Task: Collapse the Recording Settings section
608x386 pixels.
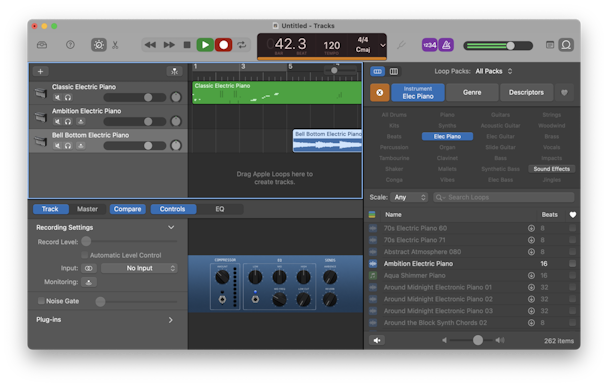Action: pyautogui.click(x=171, y=227)
